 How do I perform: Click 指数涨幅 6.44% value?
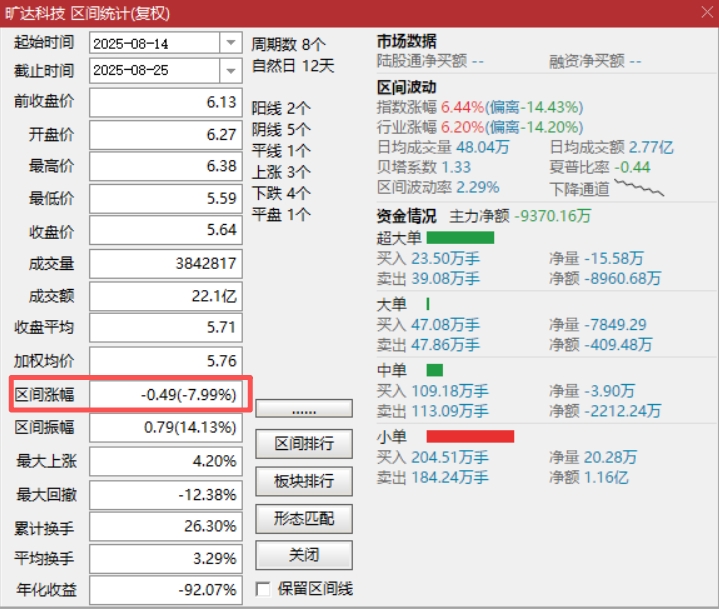(462, 107)
